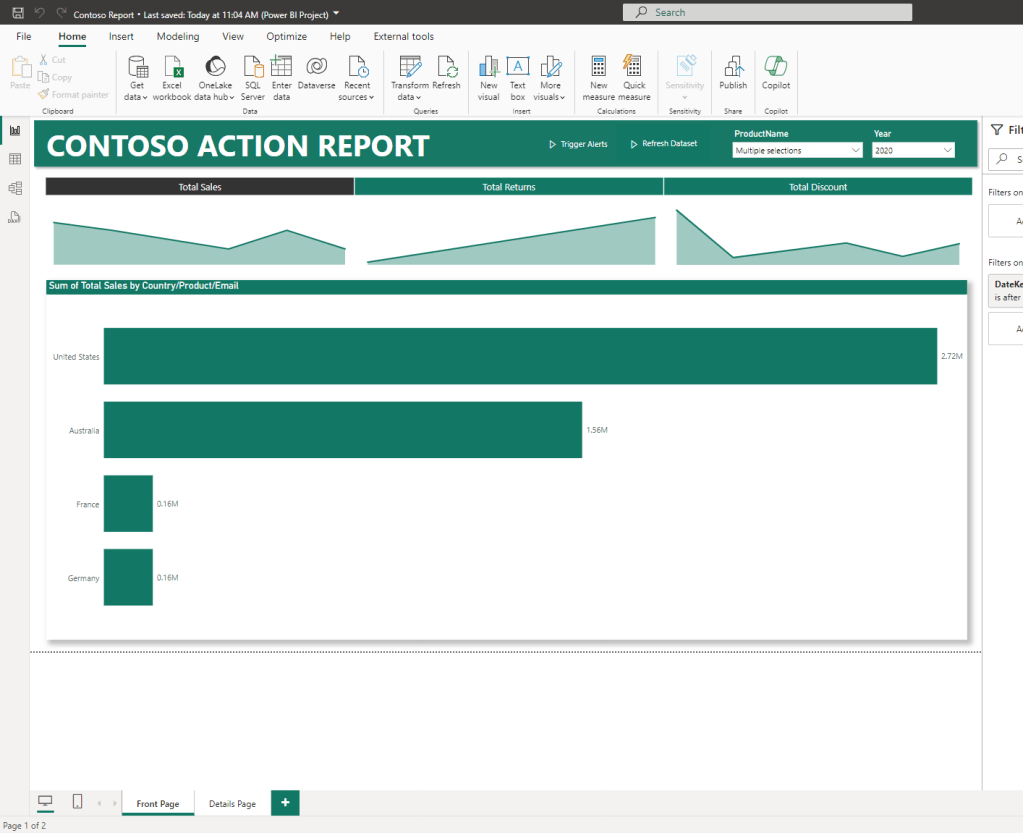
Task: Click the Get data icon
Action: (x=137, y=68)
